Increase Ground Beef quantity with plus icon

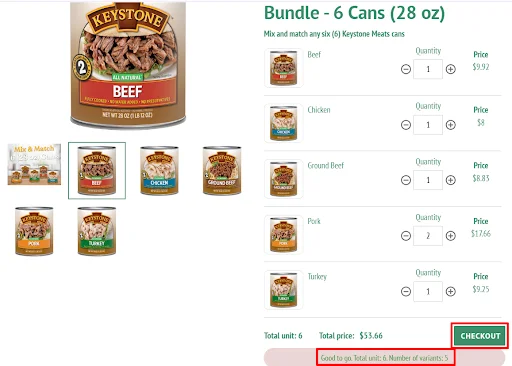coord(451,180)
